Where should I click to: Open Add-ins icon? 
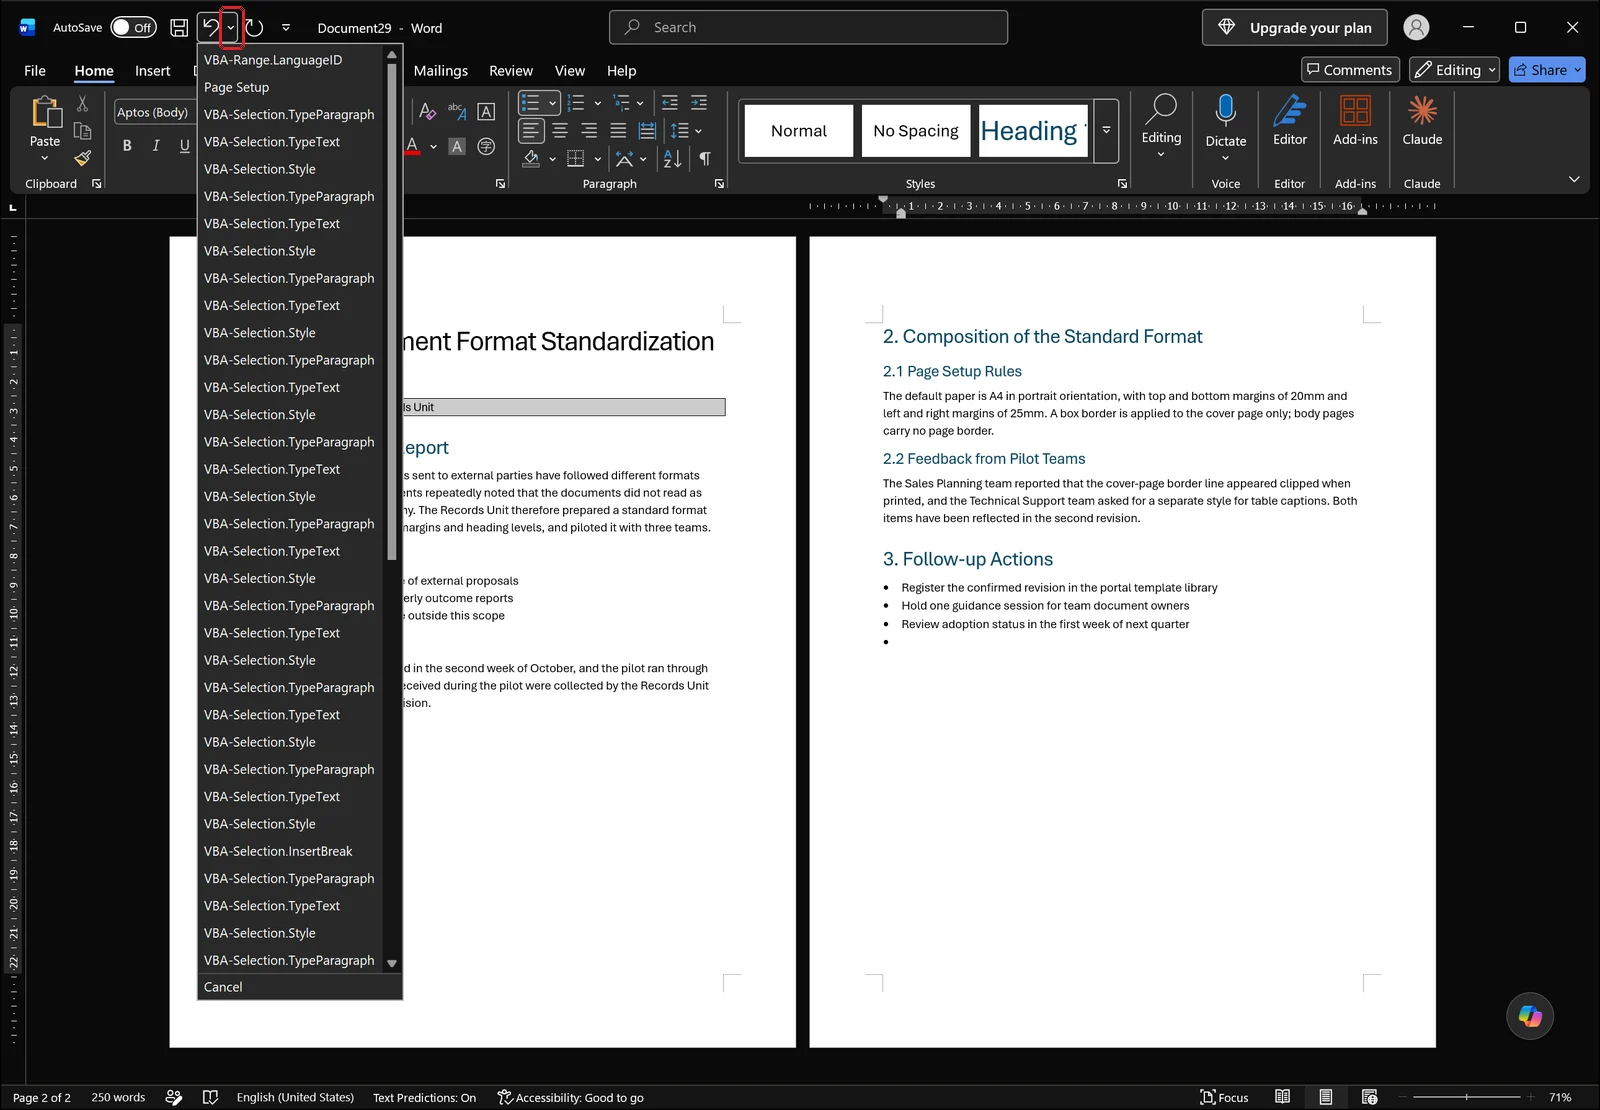click(1355, 112)
